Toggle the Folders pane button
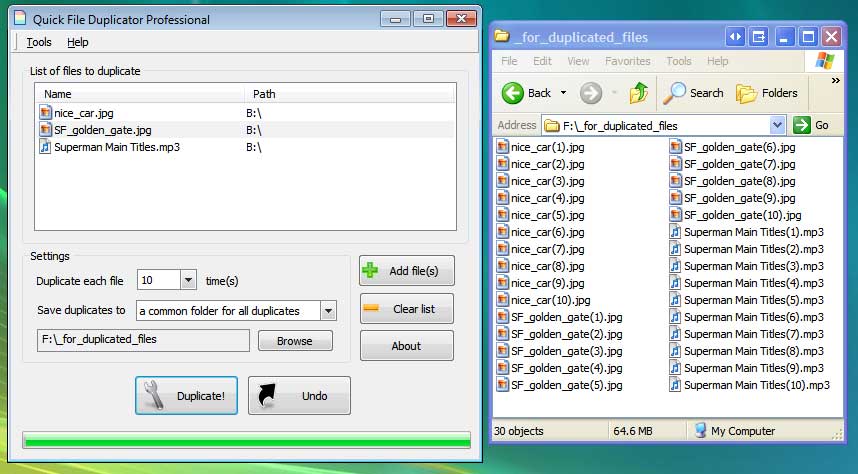858x474 pixels. coord(767,93)
